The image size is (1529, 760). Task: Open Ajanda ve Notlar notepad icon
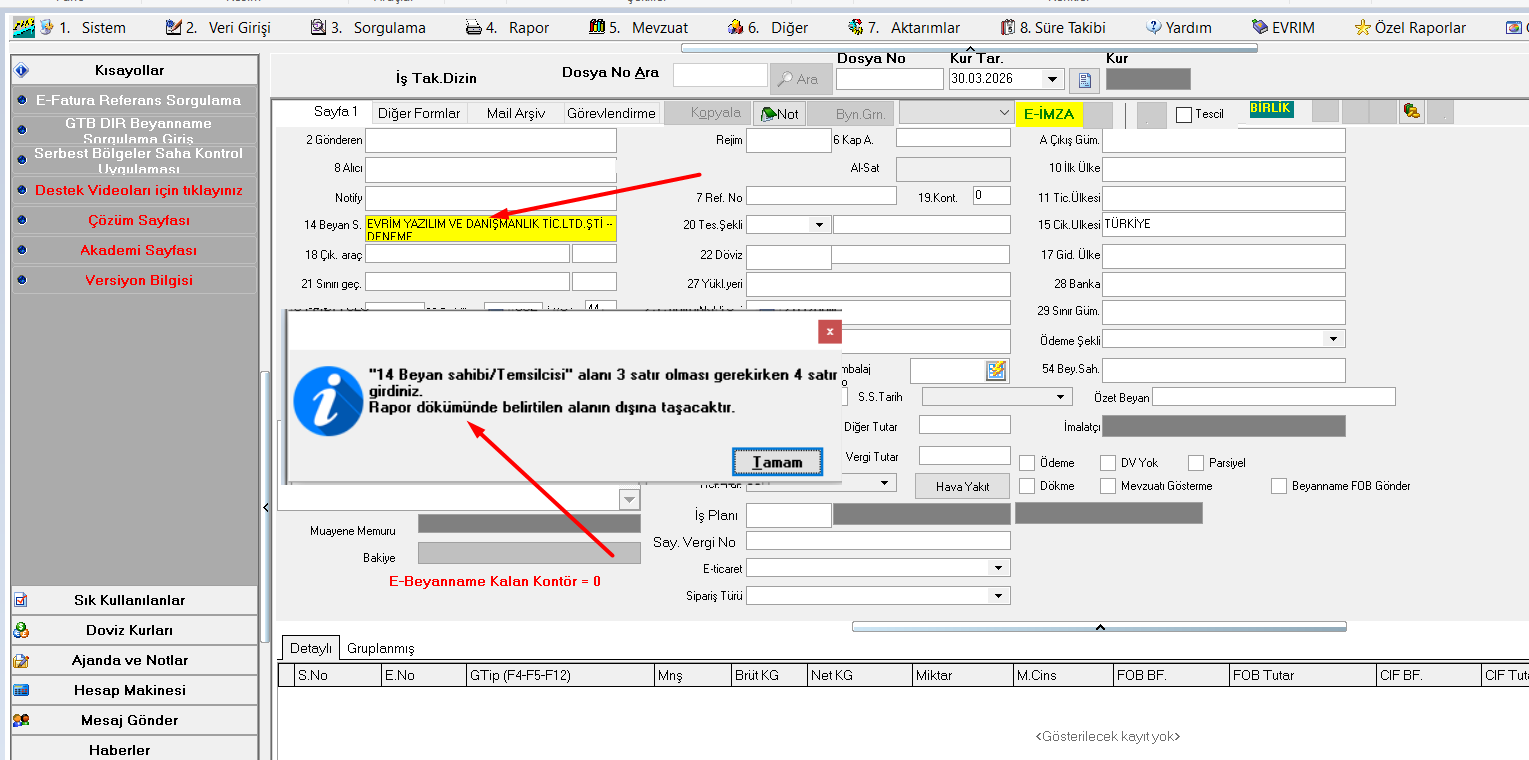point(21,661)
